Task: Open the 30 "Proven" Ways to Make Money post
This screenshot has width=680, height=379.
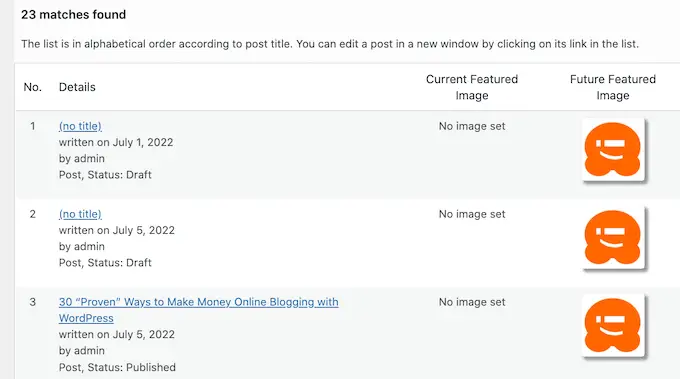Action: click(198, 310)
